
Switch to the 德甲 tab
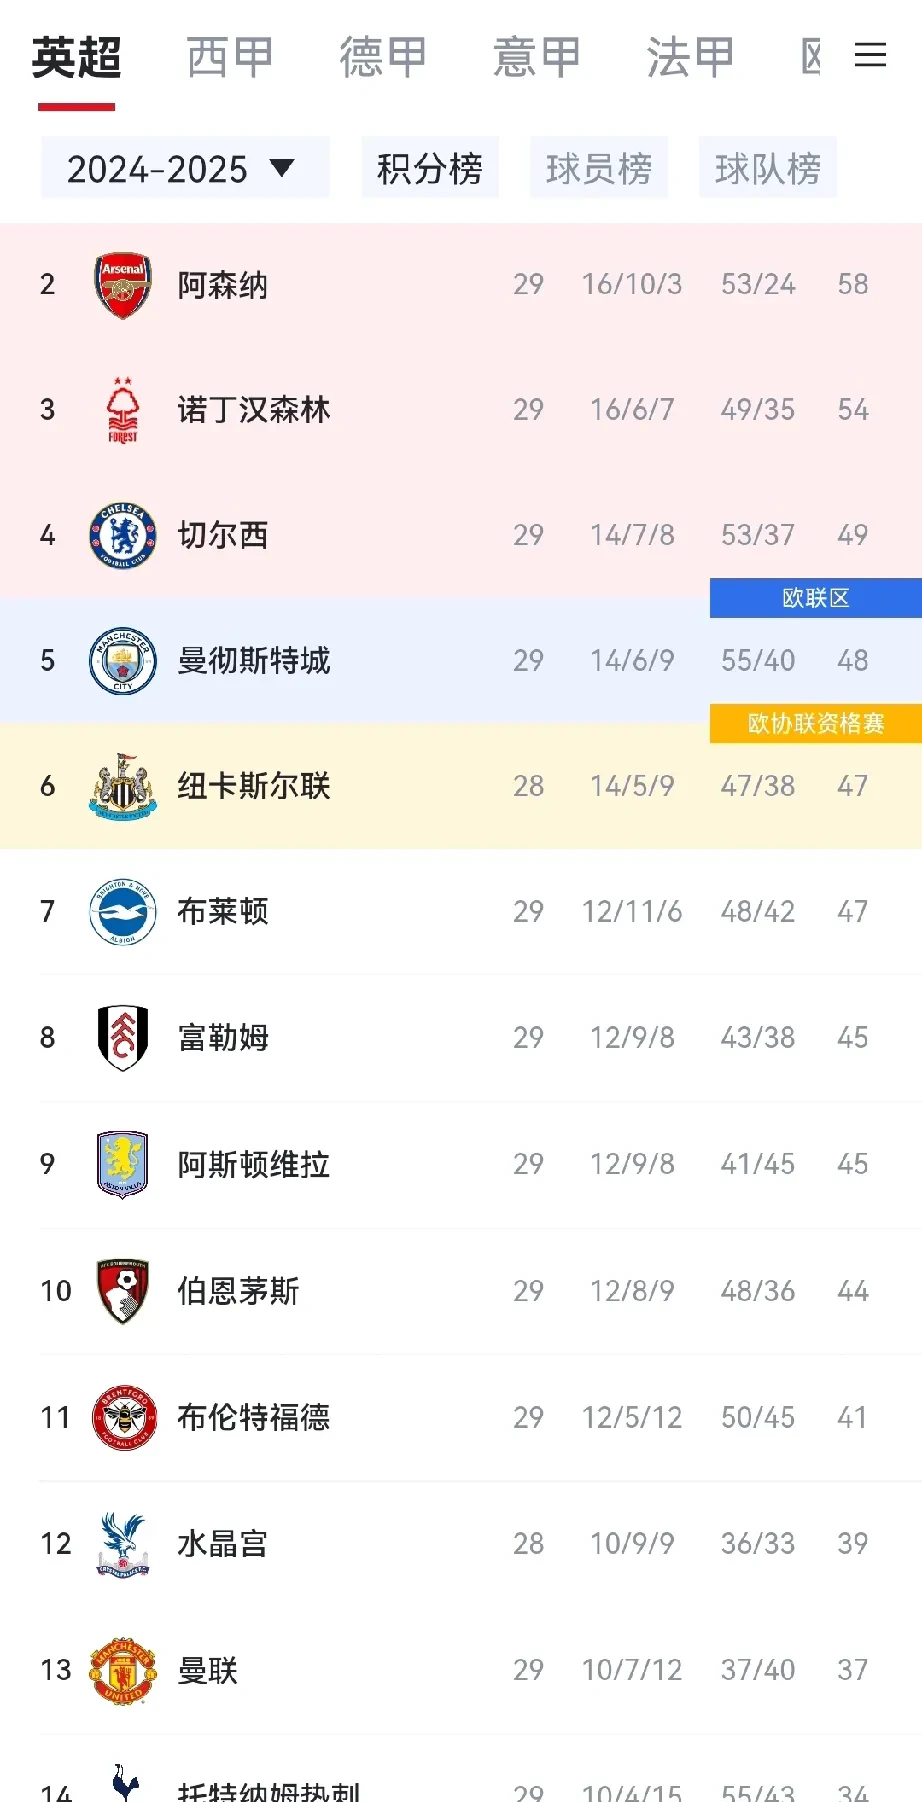click(383, 56)
